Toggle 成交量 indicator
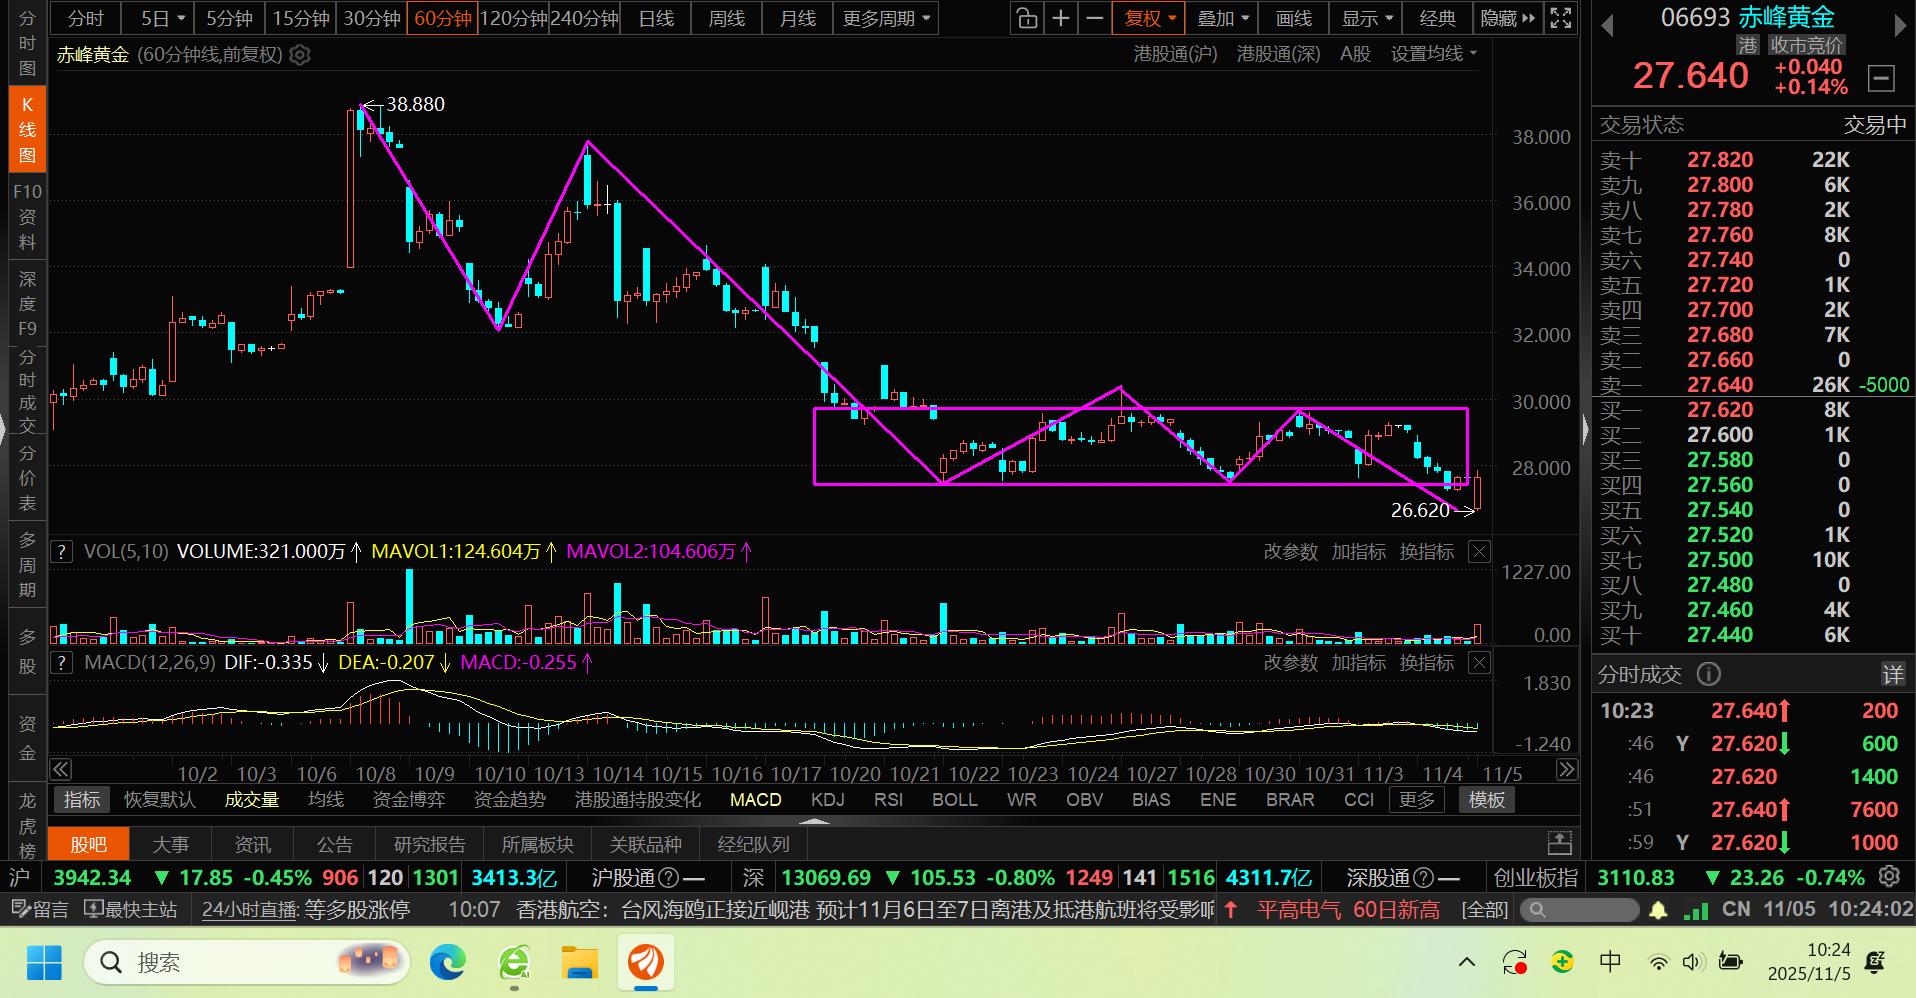Screen dimensions: 1916x998 251,800
